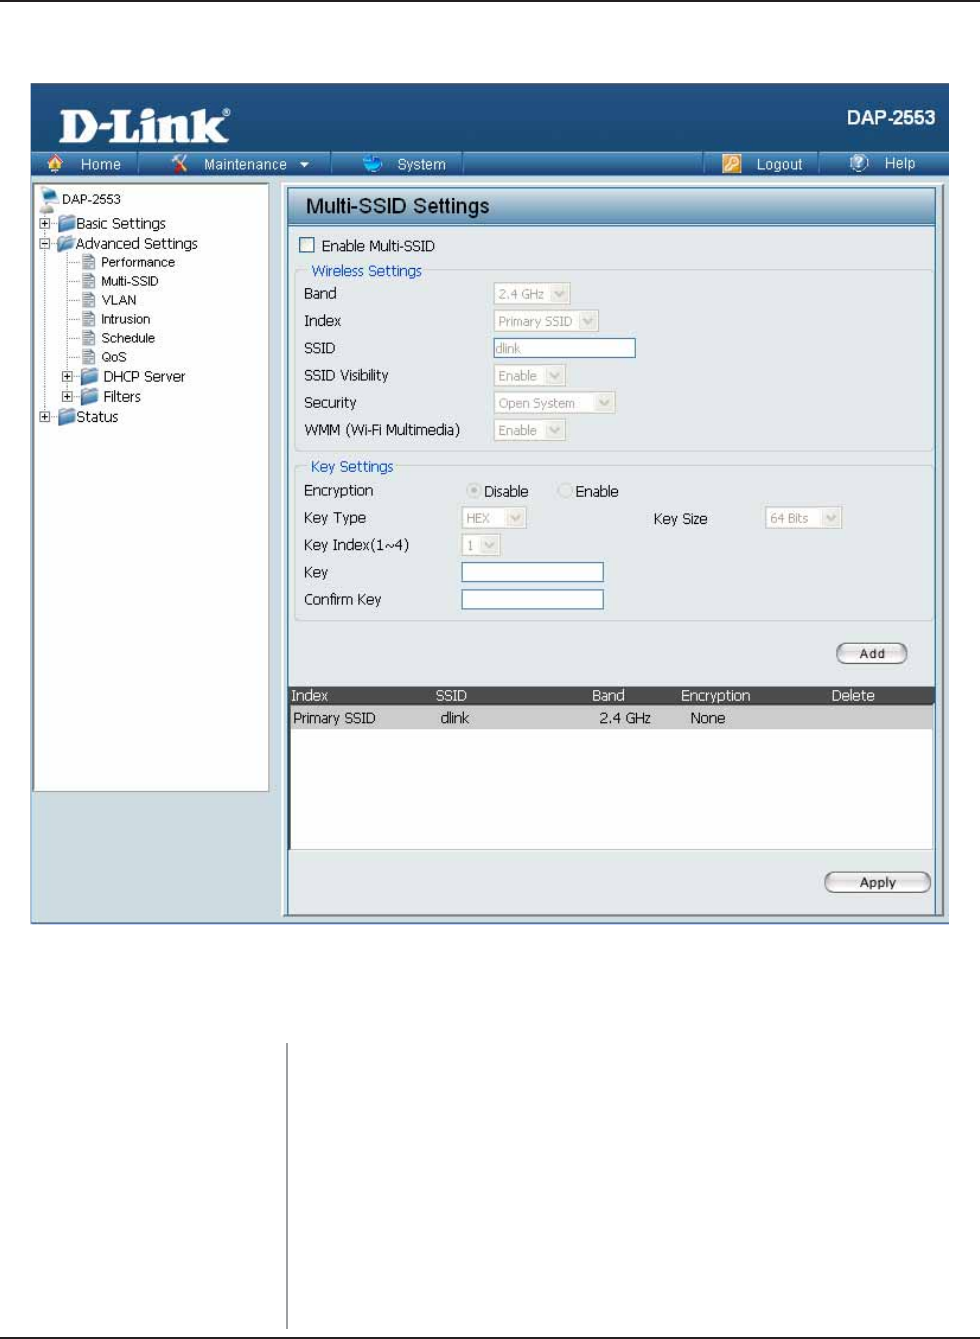The image size is (980, 1339).
Task: Open the Help menu
Action: 900,163
